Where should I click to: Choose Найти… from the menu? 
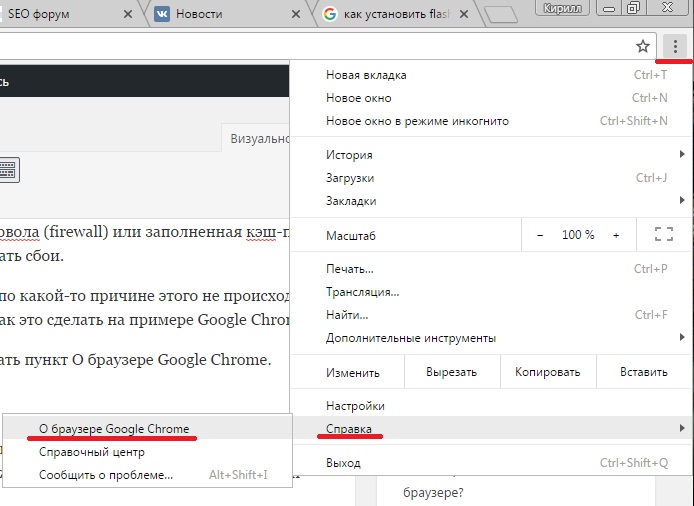[491, 315]
